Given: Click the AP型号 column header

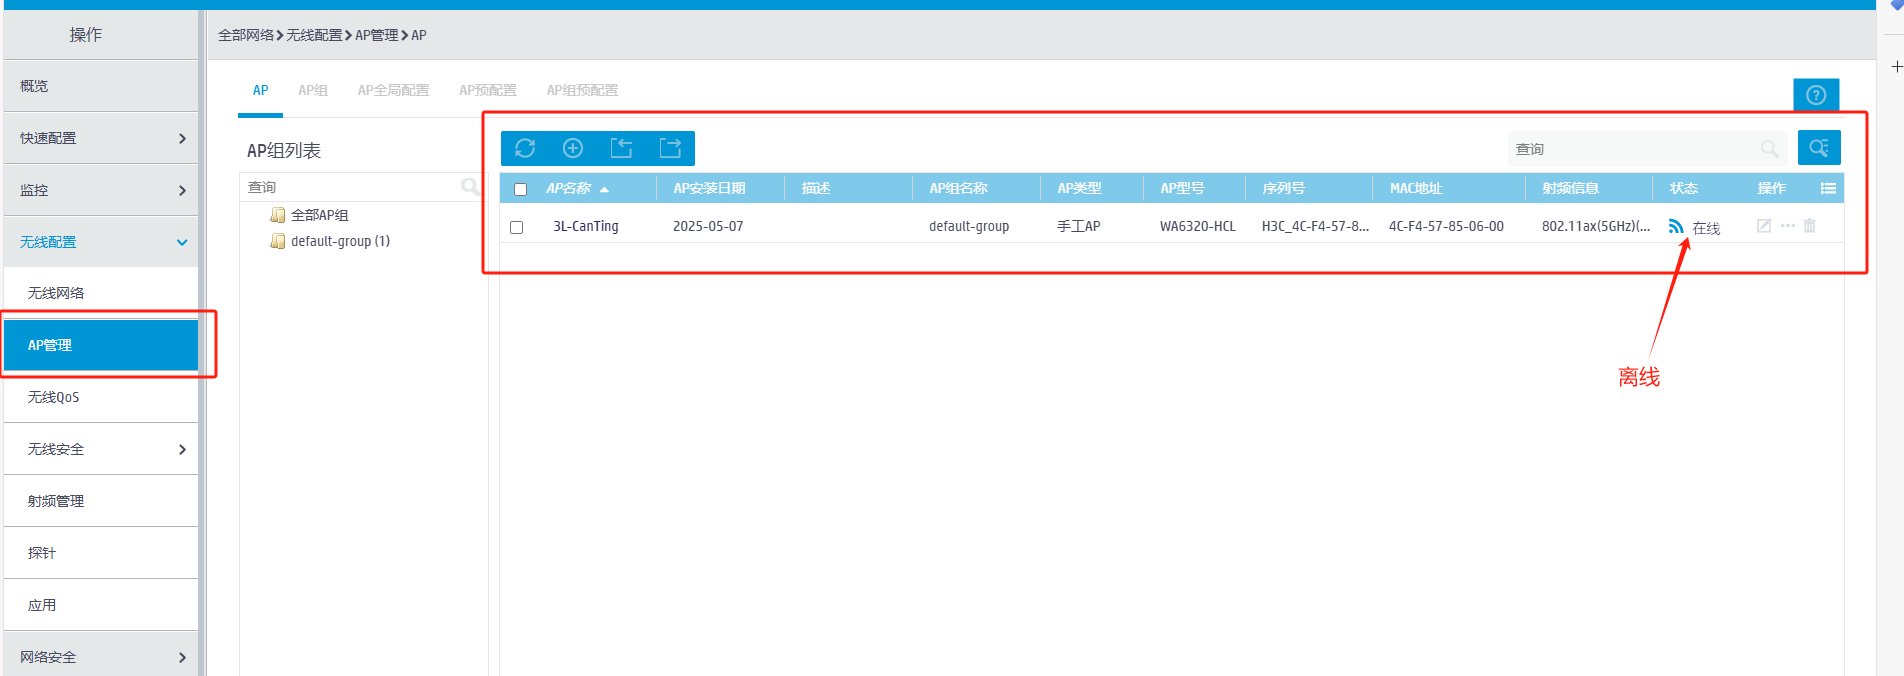Looking at the screenshot, I should click(1182, 188).
